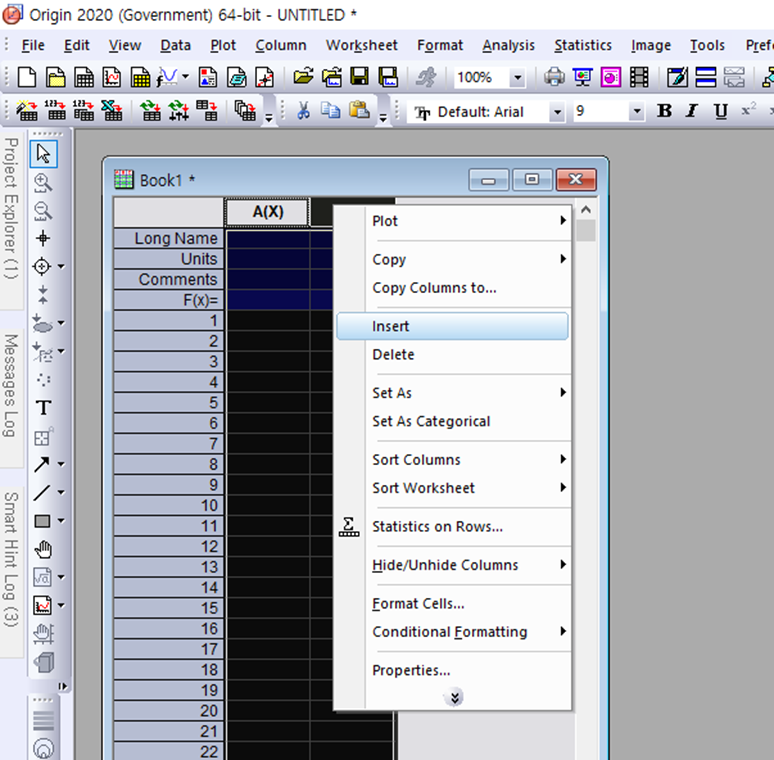The height and width of the screenshot is (760, 774).
Task: Choose Delete from context menu
Action: [452, 354]
